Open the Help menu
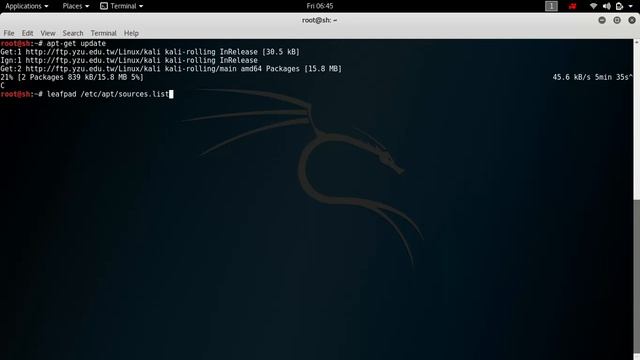Screen dimensions: 640x360 [131, 33]
